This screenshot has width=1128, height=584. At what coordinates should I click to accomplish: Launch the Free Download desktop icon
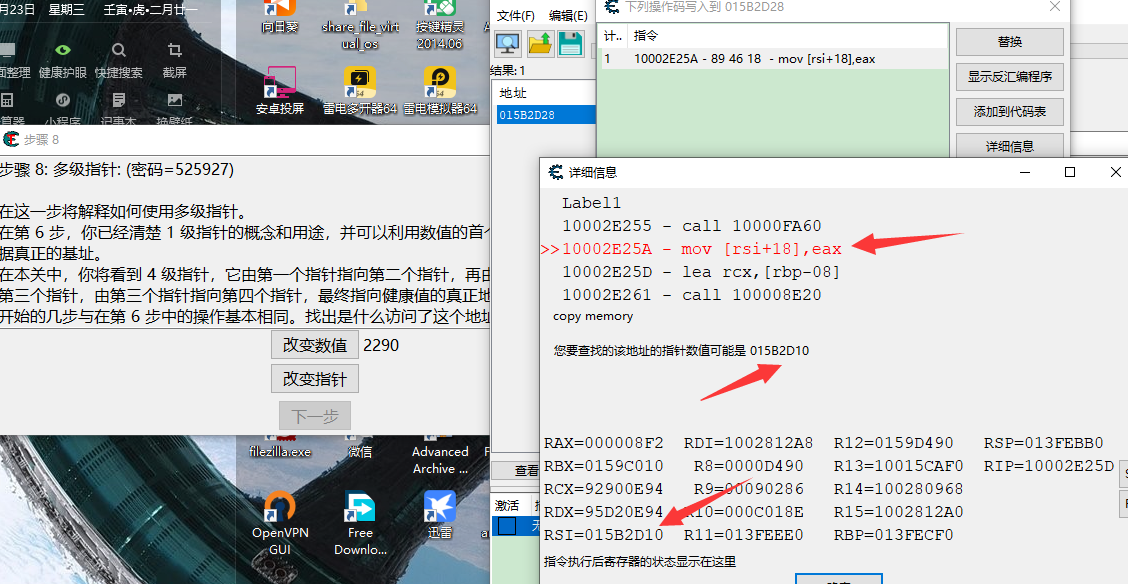pos(360,523)
